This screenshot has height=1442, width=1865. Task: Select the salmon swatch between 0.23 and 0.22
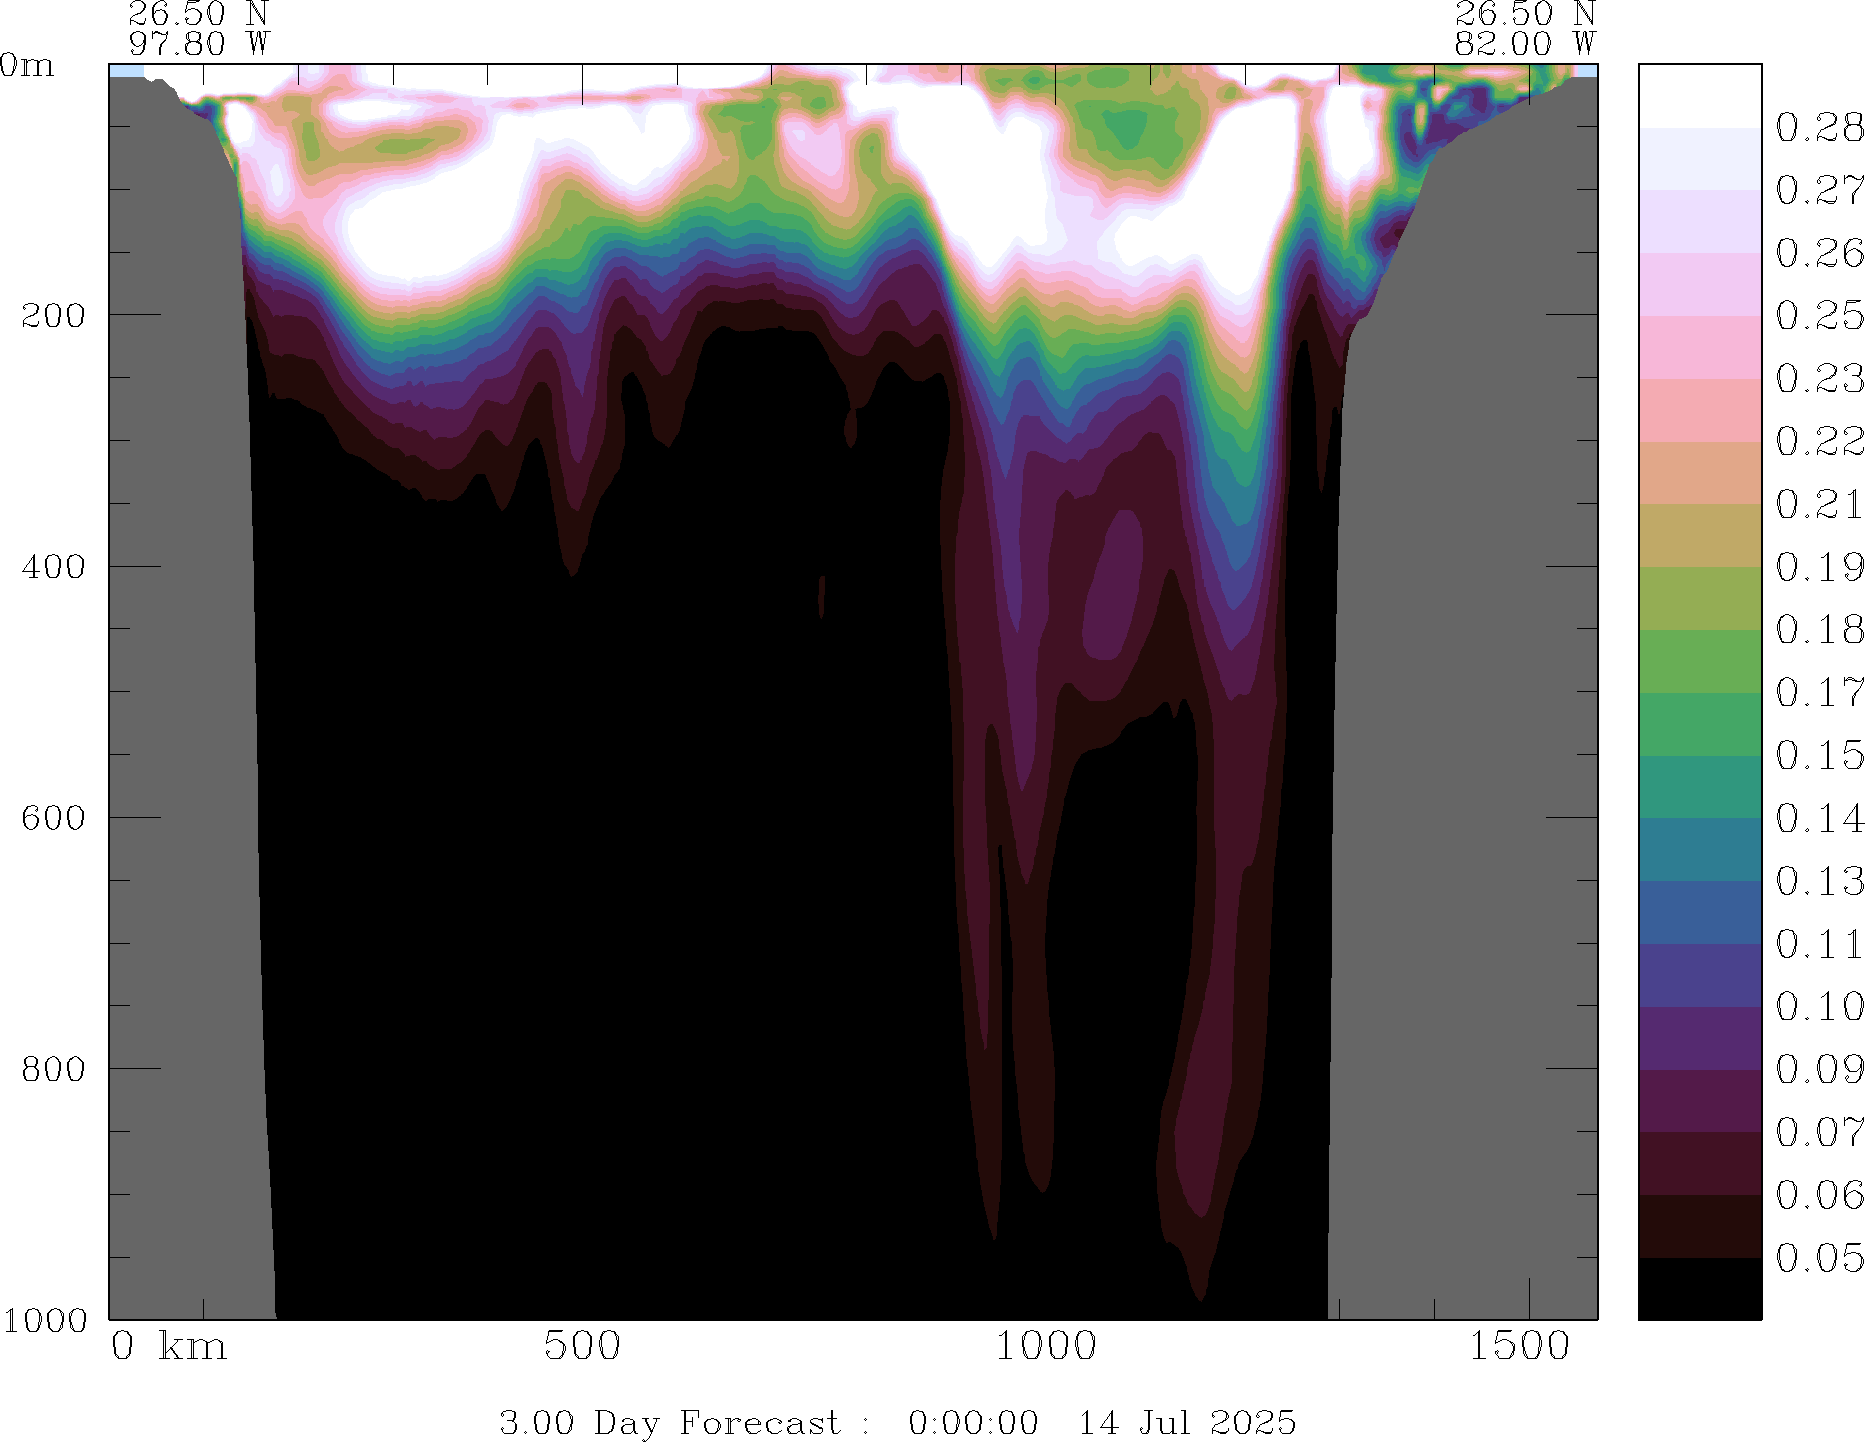[1699, 410]
